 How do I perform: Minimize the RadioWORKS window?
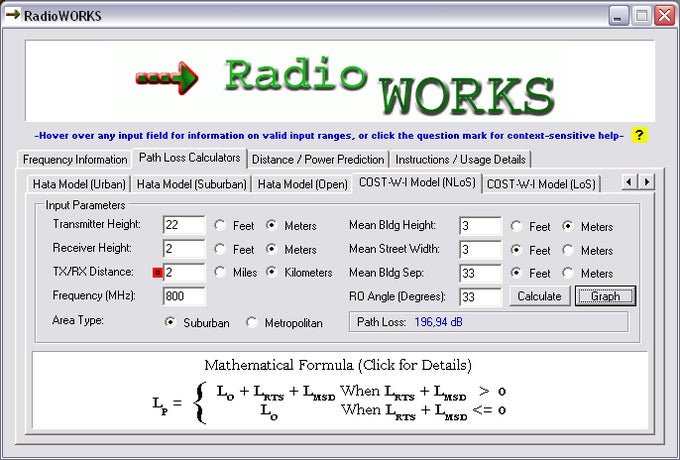(x=619, y=16)
